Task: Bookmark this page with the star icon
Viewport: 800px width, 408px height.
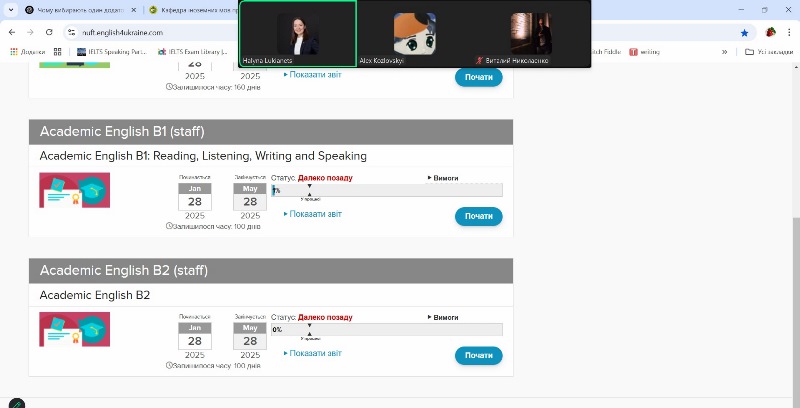Action: tap(744, 33)
